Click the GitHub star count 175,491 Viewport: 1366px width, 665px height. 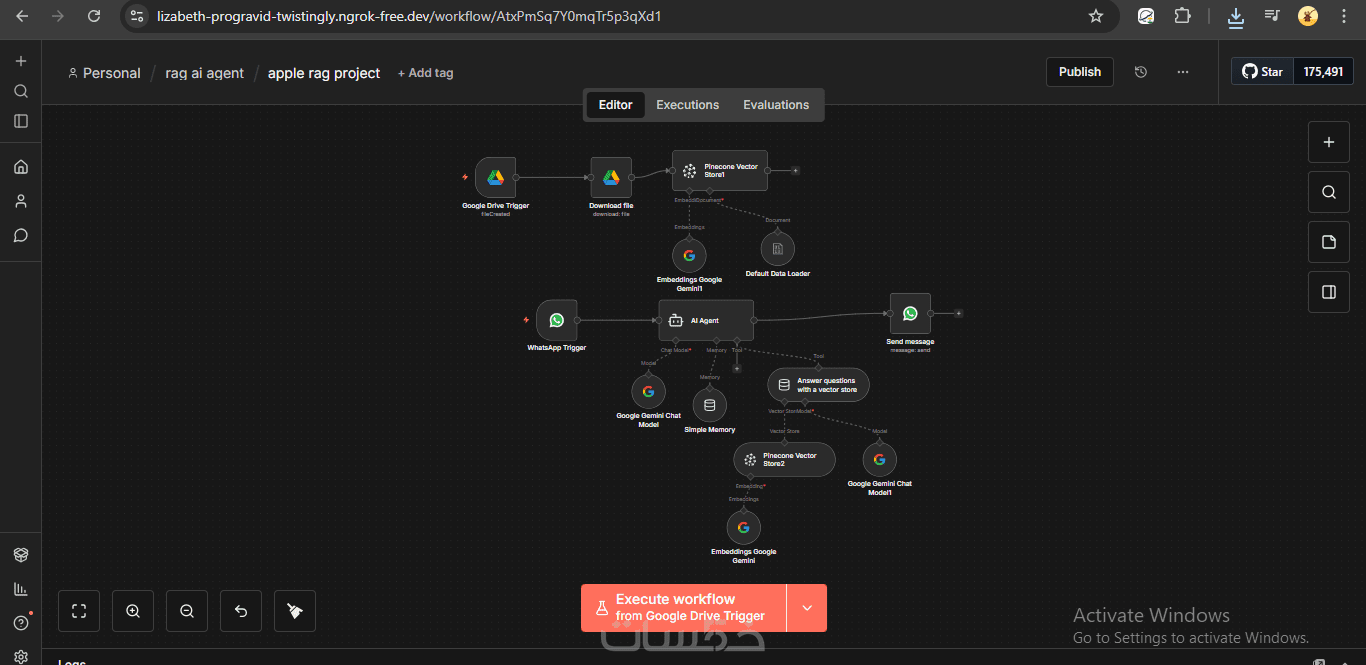click(x=1323, y=72)
